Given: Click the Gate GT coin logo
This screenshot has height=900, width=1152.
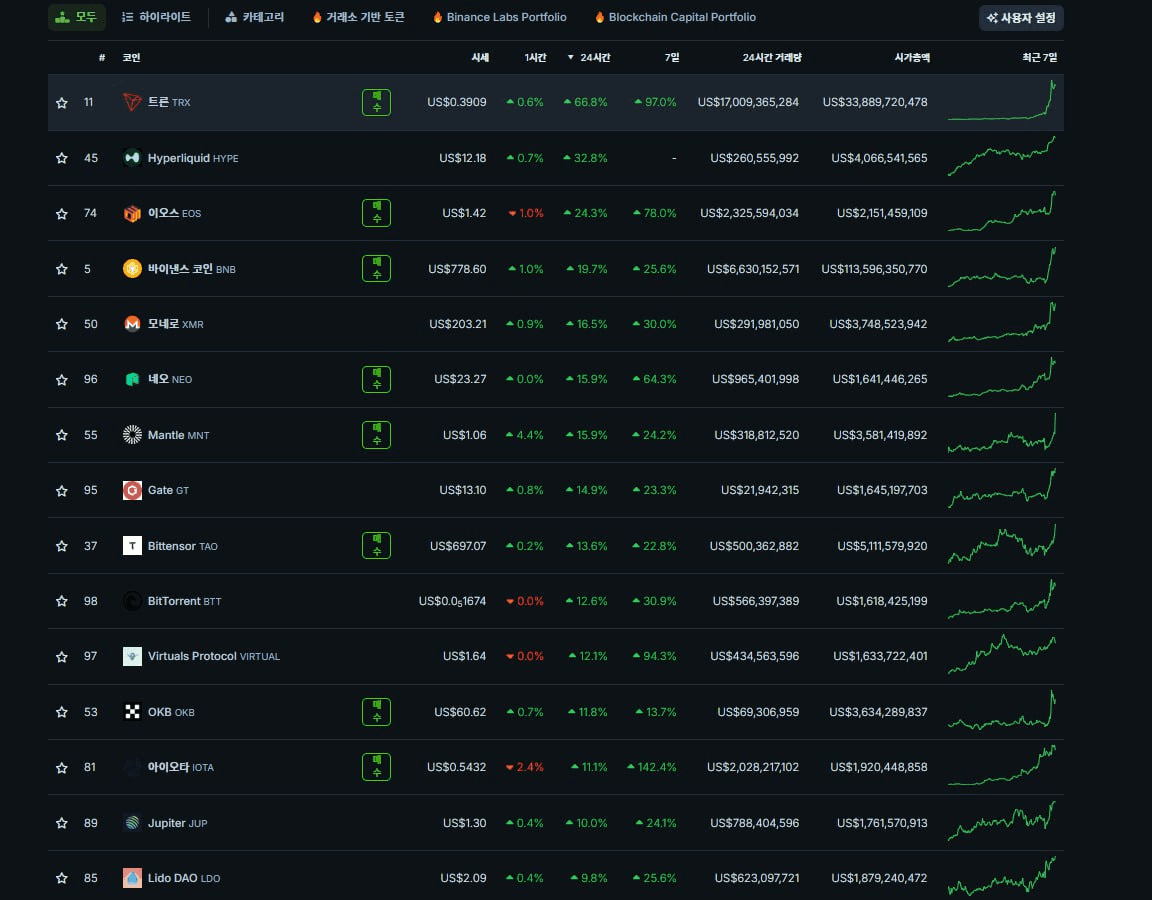Looking at the screenshot, I should 132,490.
